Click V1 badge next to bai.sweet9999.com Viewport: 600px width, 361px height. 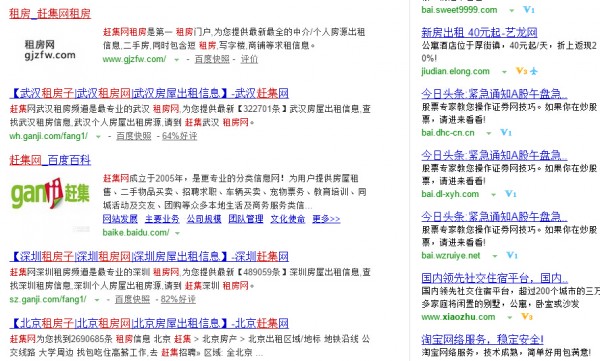tap(529, 10)
